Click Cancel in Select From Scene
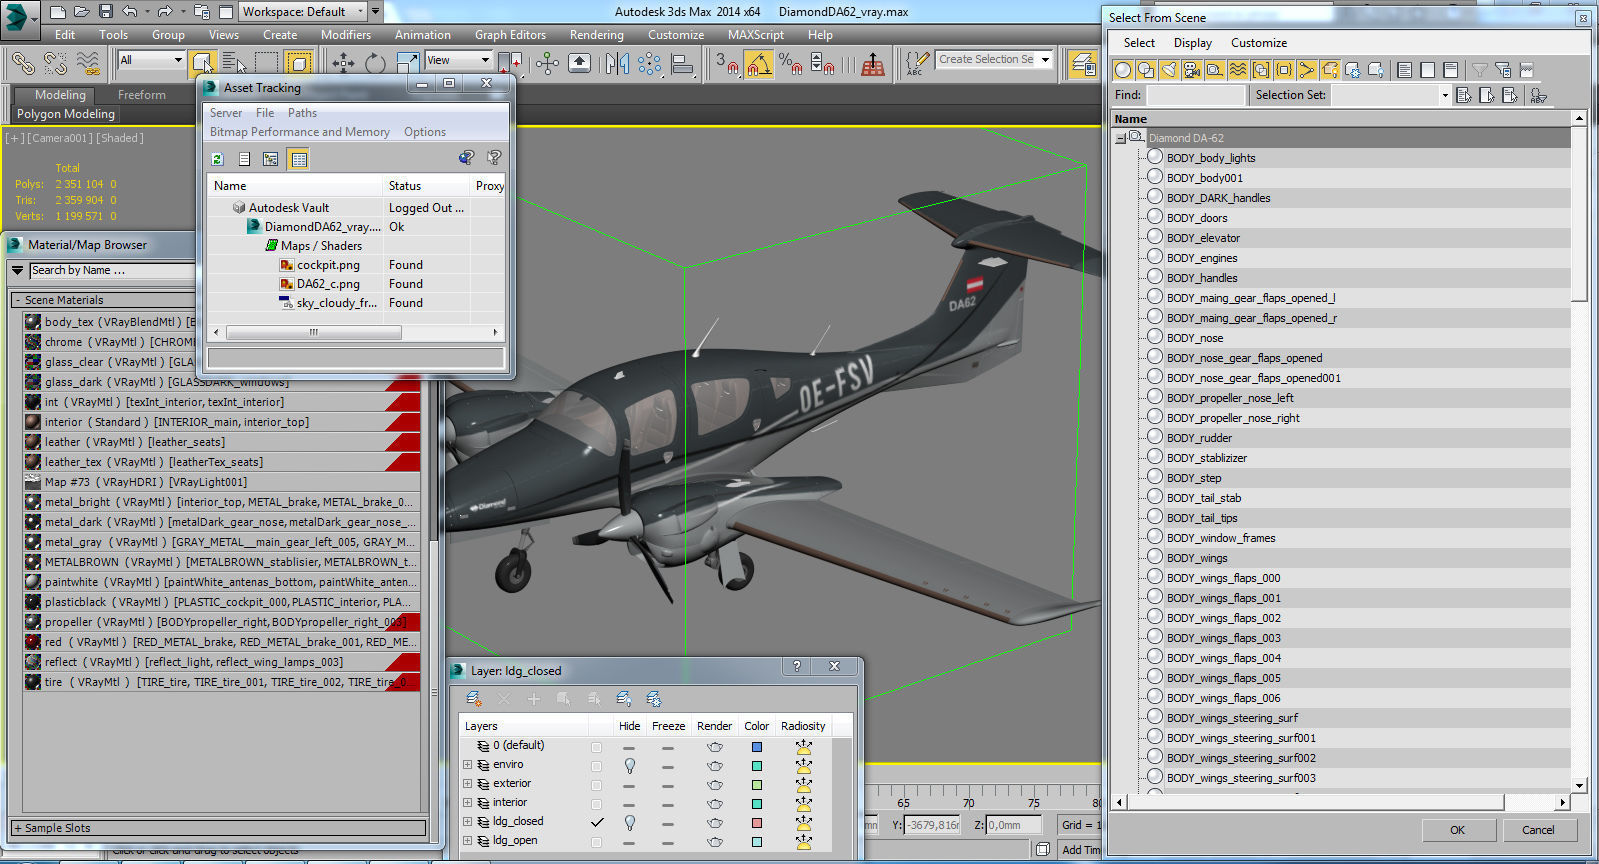Image resolution: width=1599 pixels, height=864 pixels. pyautogui.click(x=1538, y=830)
